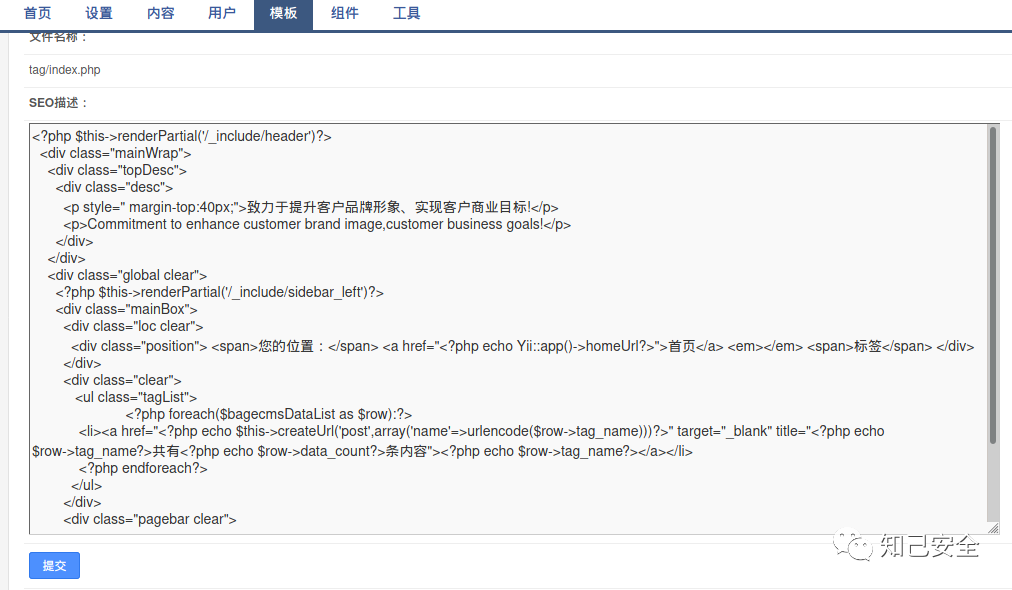
Task: Click the sidebar_left renderPartial line
Action: [219, 292]
